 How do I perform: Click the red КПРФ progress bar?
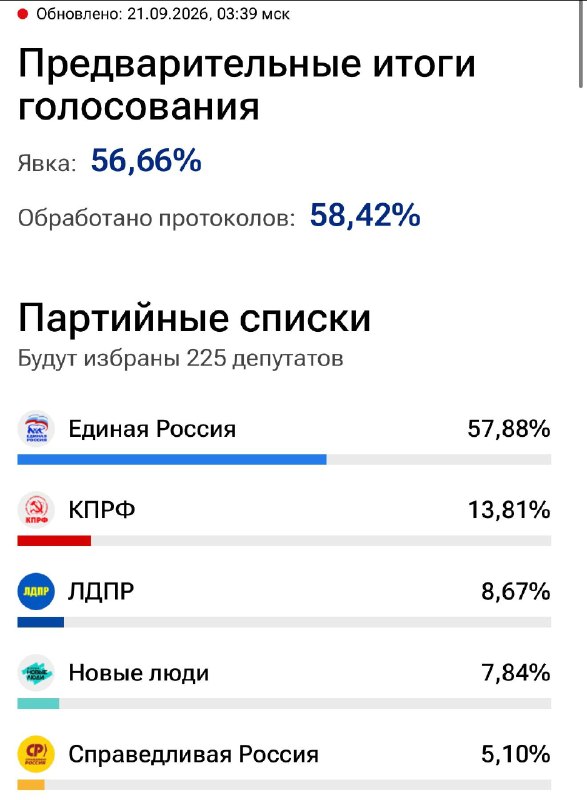point(54,541)
